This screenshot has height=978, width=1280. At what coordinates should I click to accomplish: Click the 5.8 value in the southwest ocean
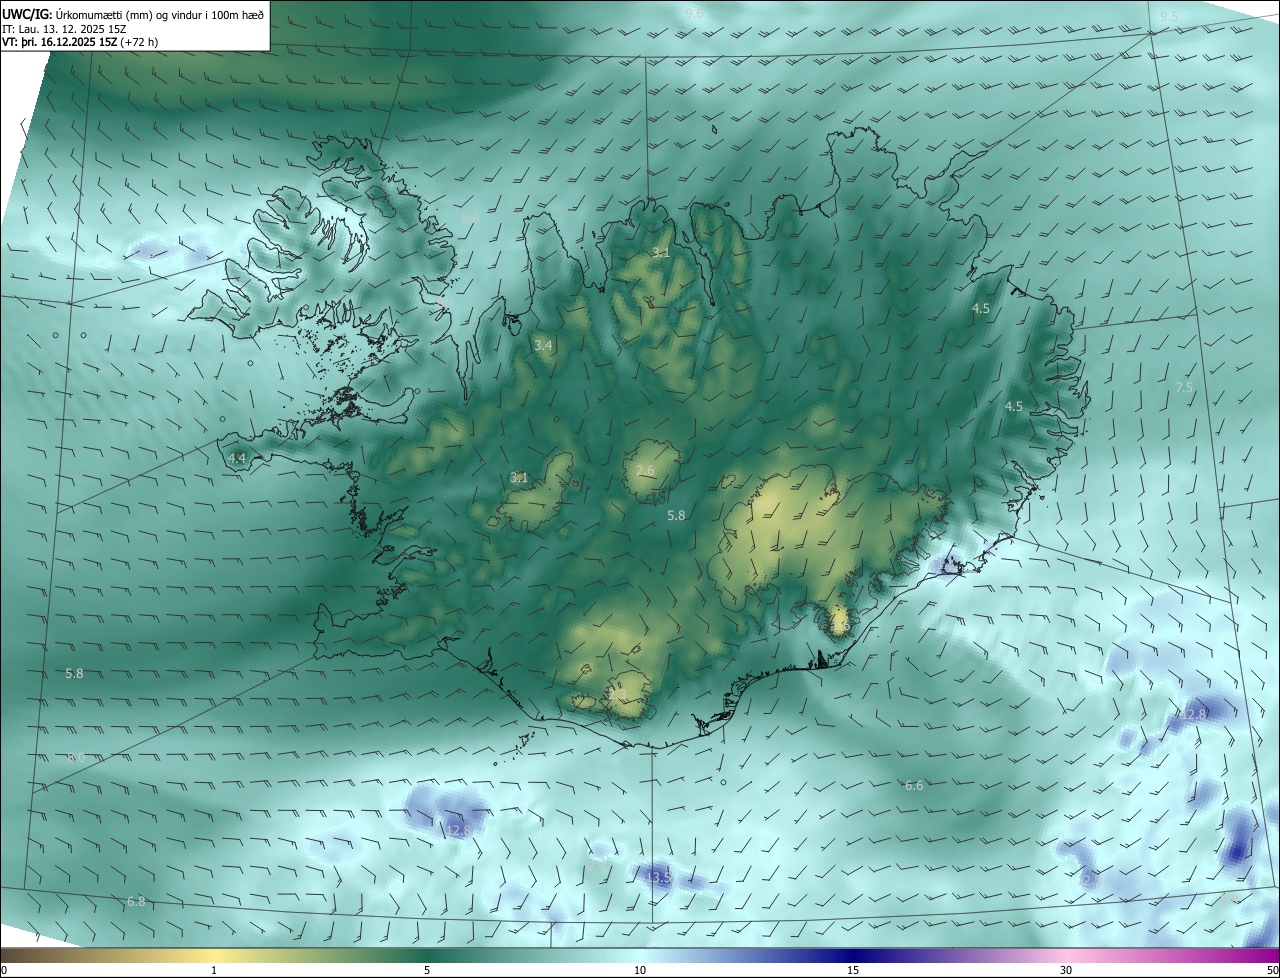(x=74, y=674)
